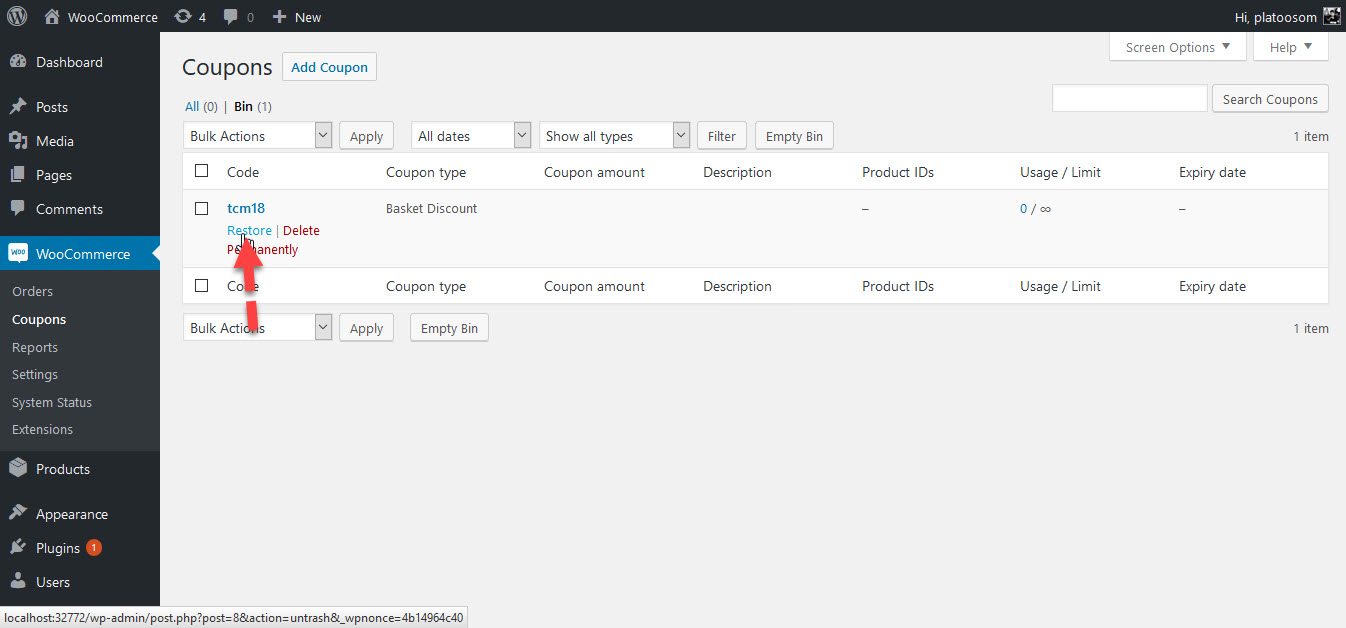Viewport: 1346px width, 628px height.
Task: Click the Expiry date column header
Action: coord(1212,172)
